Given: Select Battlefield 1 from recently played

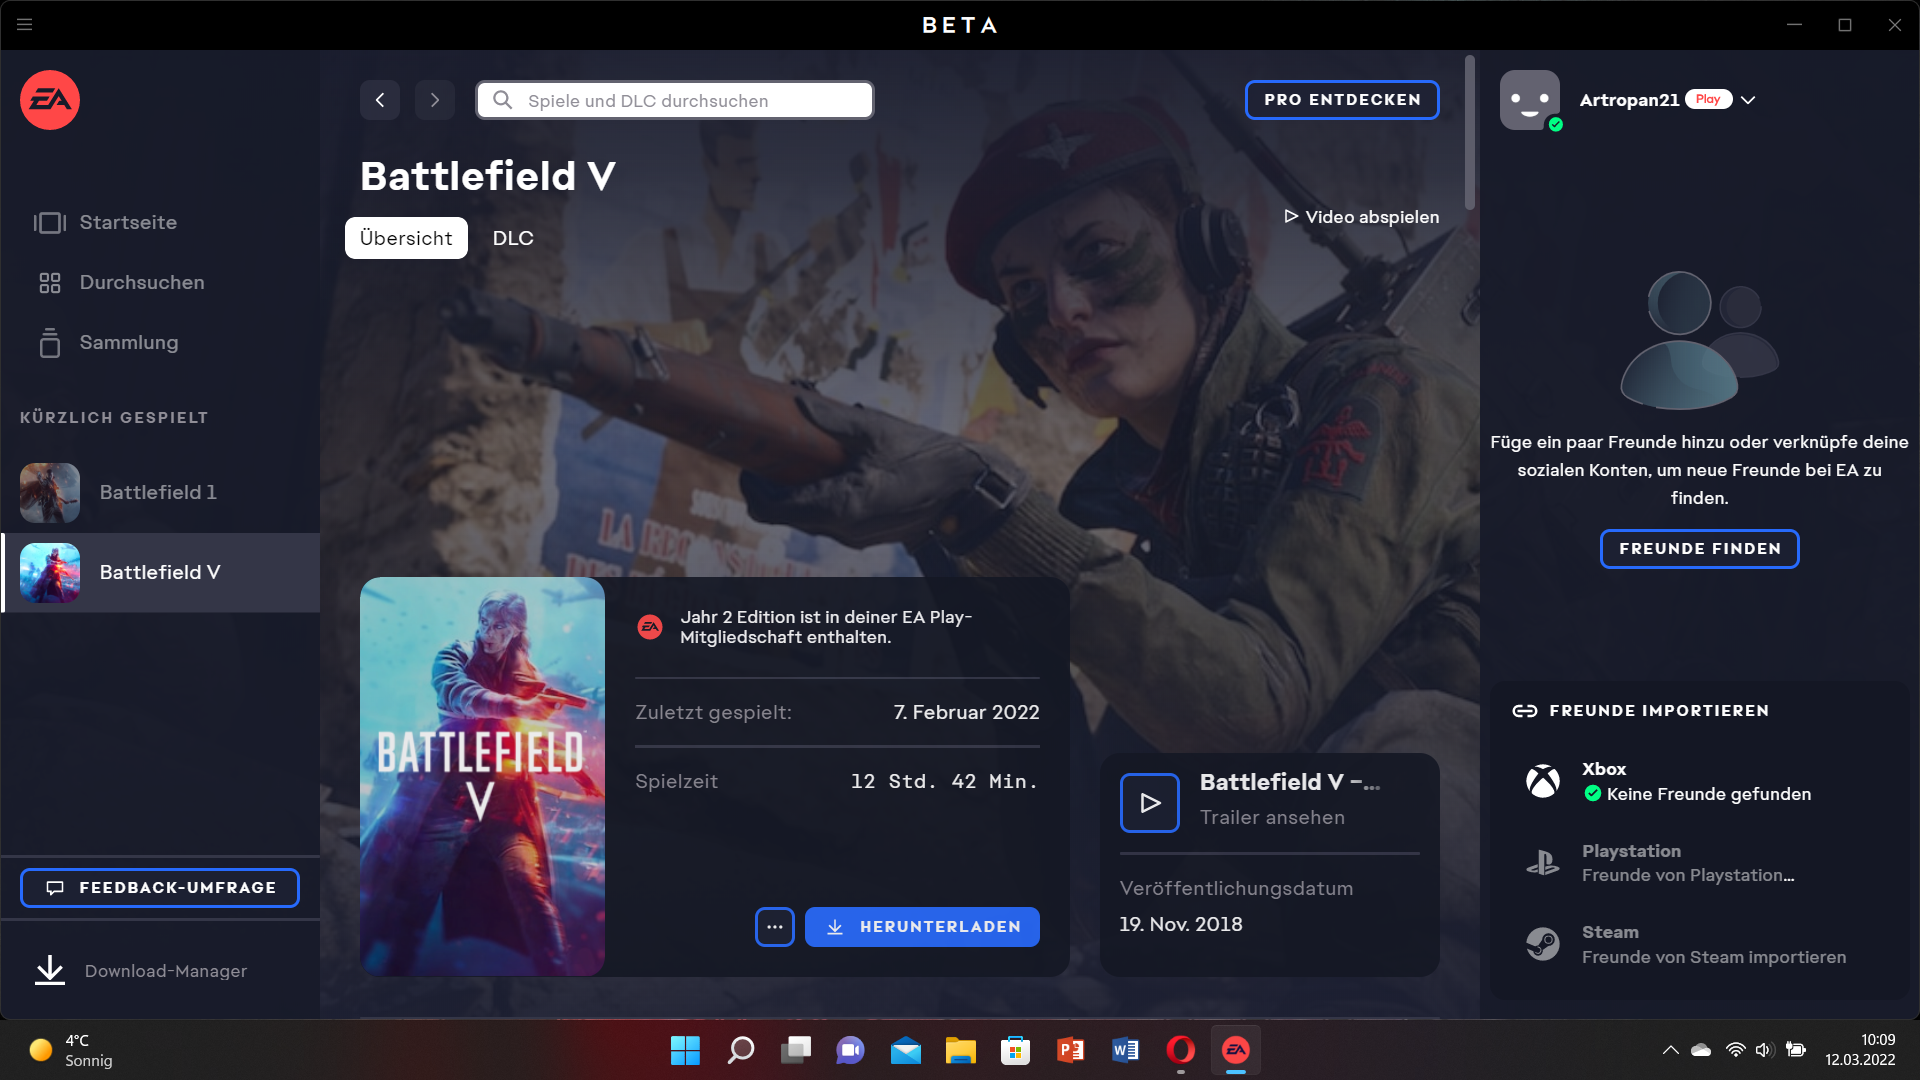Looking at the screenshot, I should point(160,493).
